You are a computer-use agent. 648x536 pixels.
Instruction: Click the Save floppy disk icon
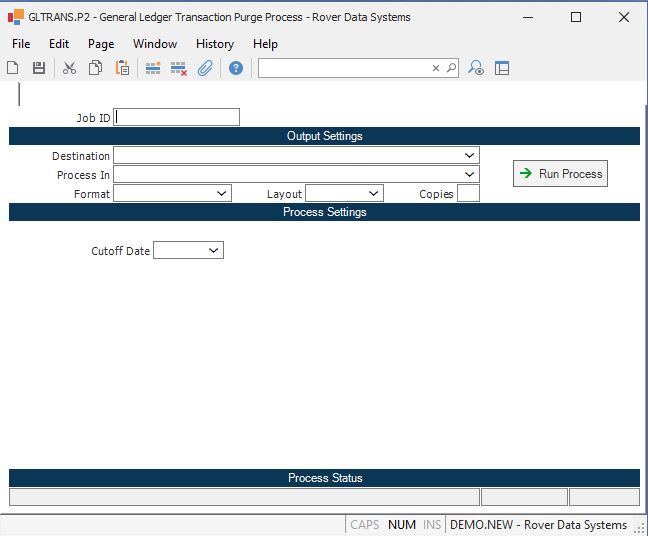click(x=39, y=68)
